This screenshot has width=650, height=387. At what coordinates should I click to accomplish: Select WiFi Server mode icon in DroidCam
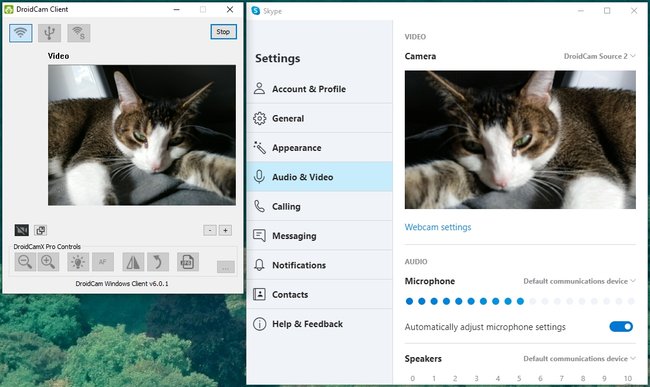coord(78,33)
